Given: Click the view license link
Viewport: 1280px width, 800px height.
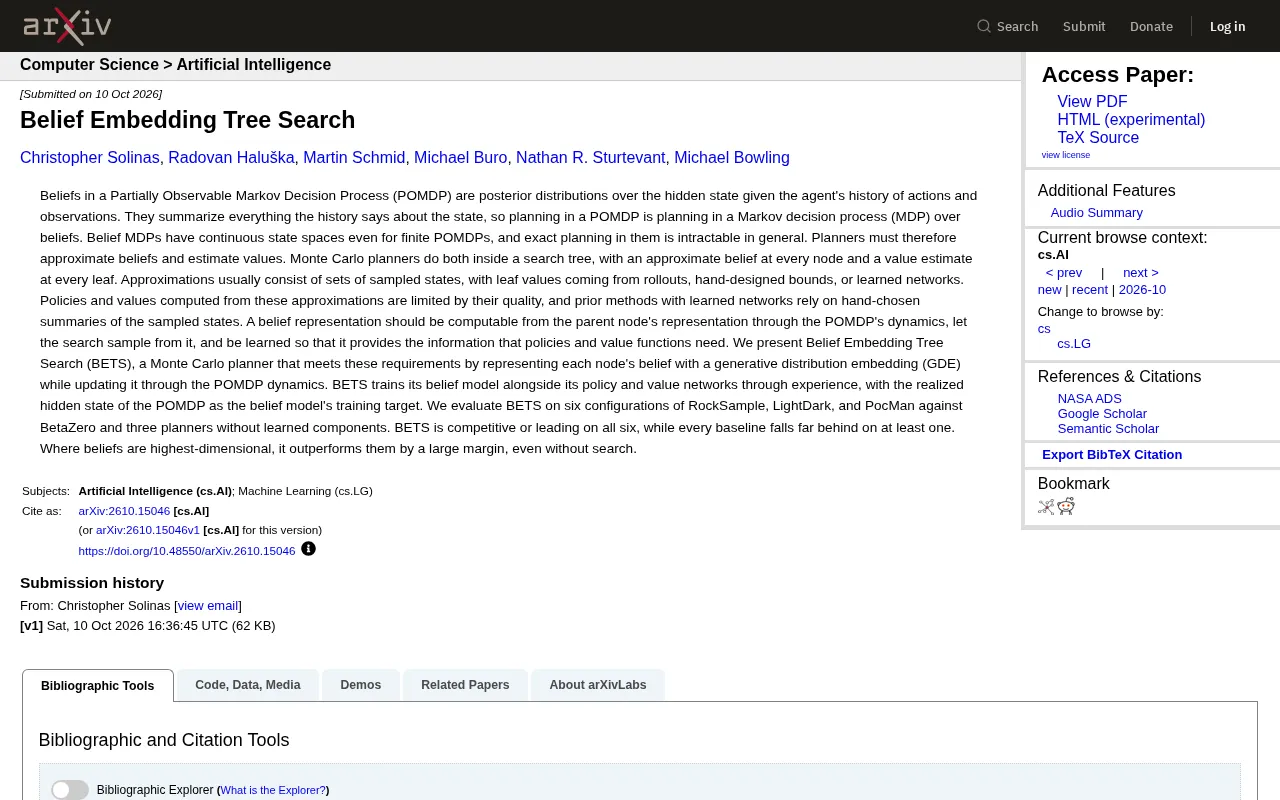Looking at the screenshot, I should tap(1066, 155).
